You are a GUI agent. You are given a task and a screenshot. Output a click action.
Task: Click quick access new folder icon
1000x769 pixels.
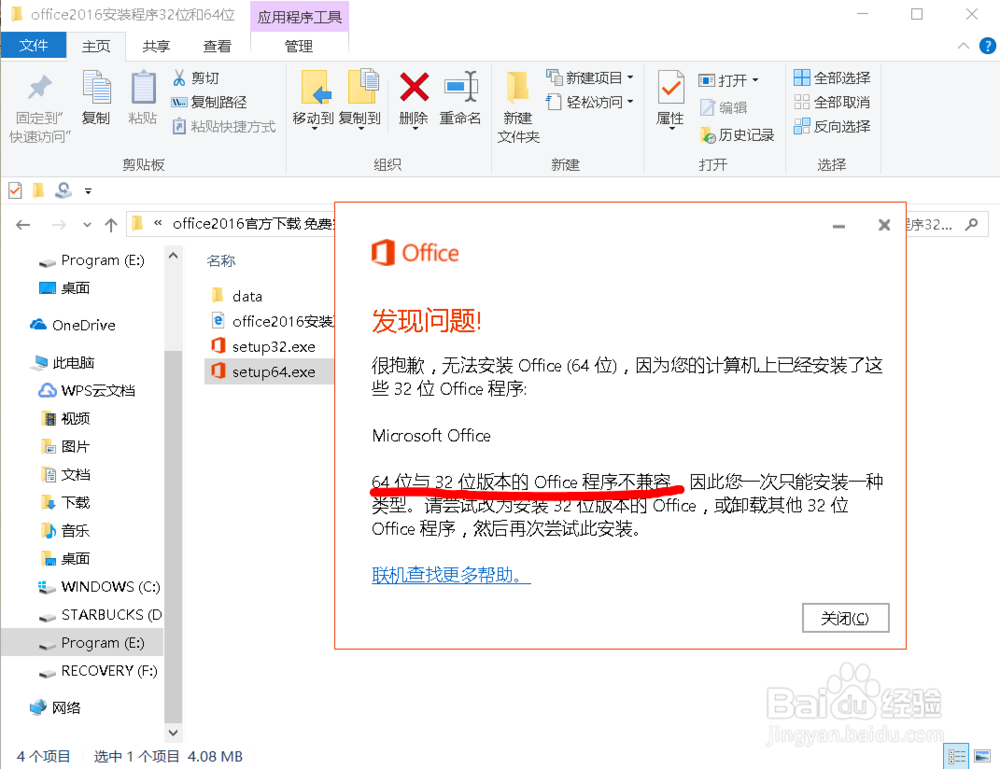(39, 190)
